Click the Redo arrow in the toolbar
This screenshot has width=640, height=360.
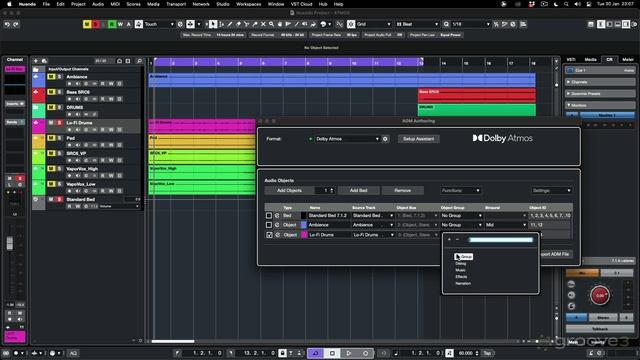(16, 24)
